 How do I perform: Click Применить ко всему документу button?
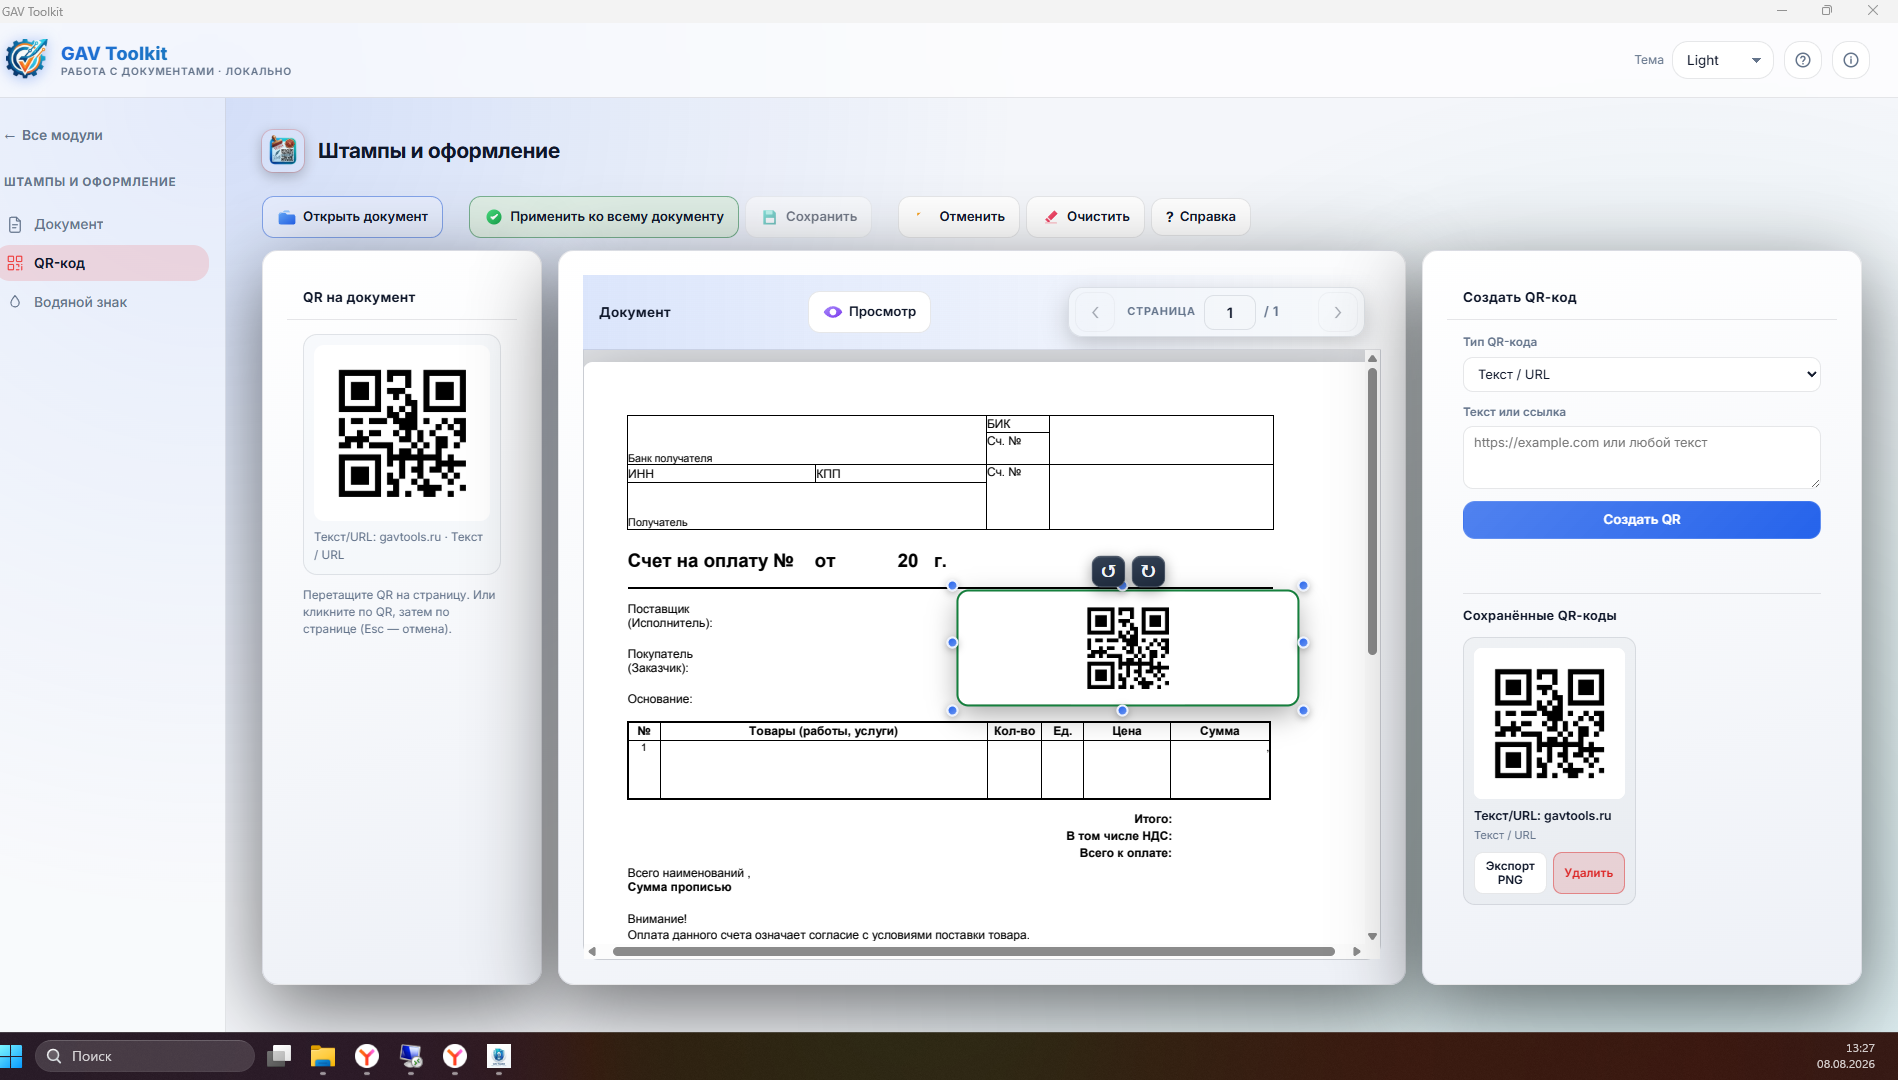coord(604,217)
